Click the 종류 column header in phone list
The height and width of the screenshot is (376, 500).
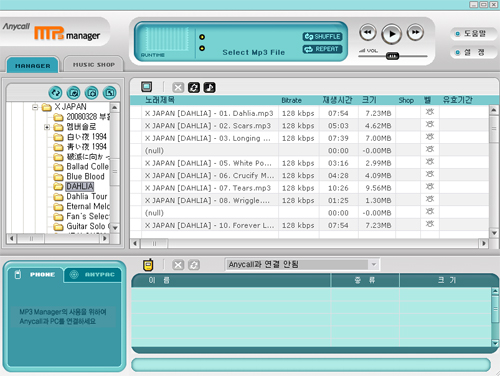365,280
